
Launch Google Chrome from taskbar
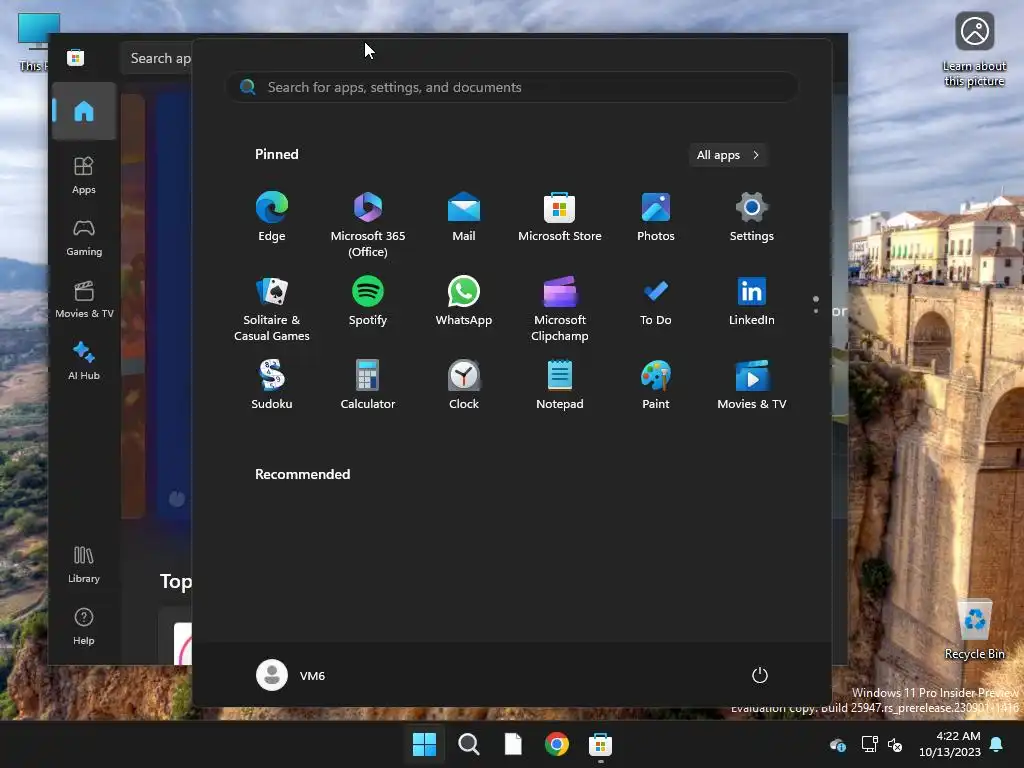click(x=556, y=744)
